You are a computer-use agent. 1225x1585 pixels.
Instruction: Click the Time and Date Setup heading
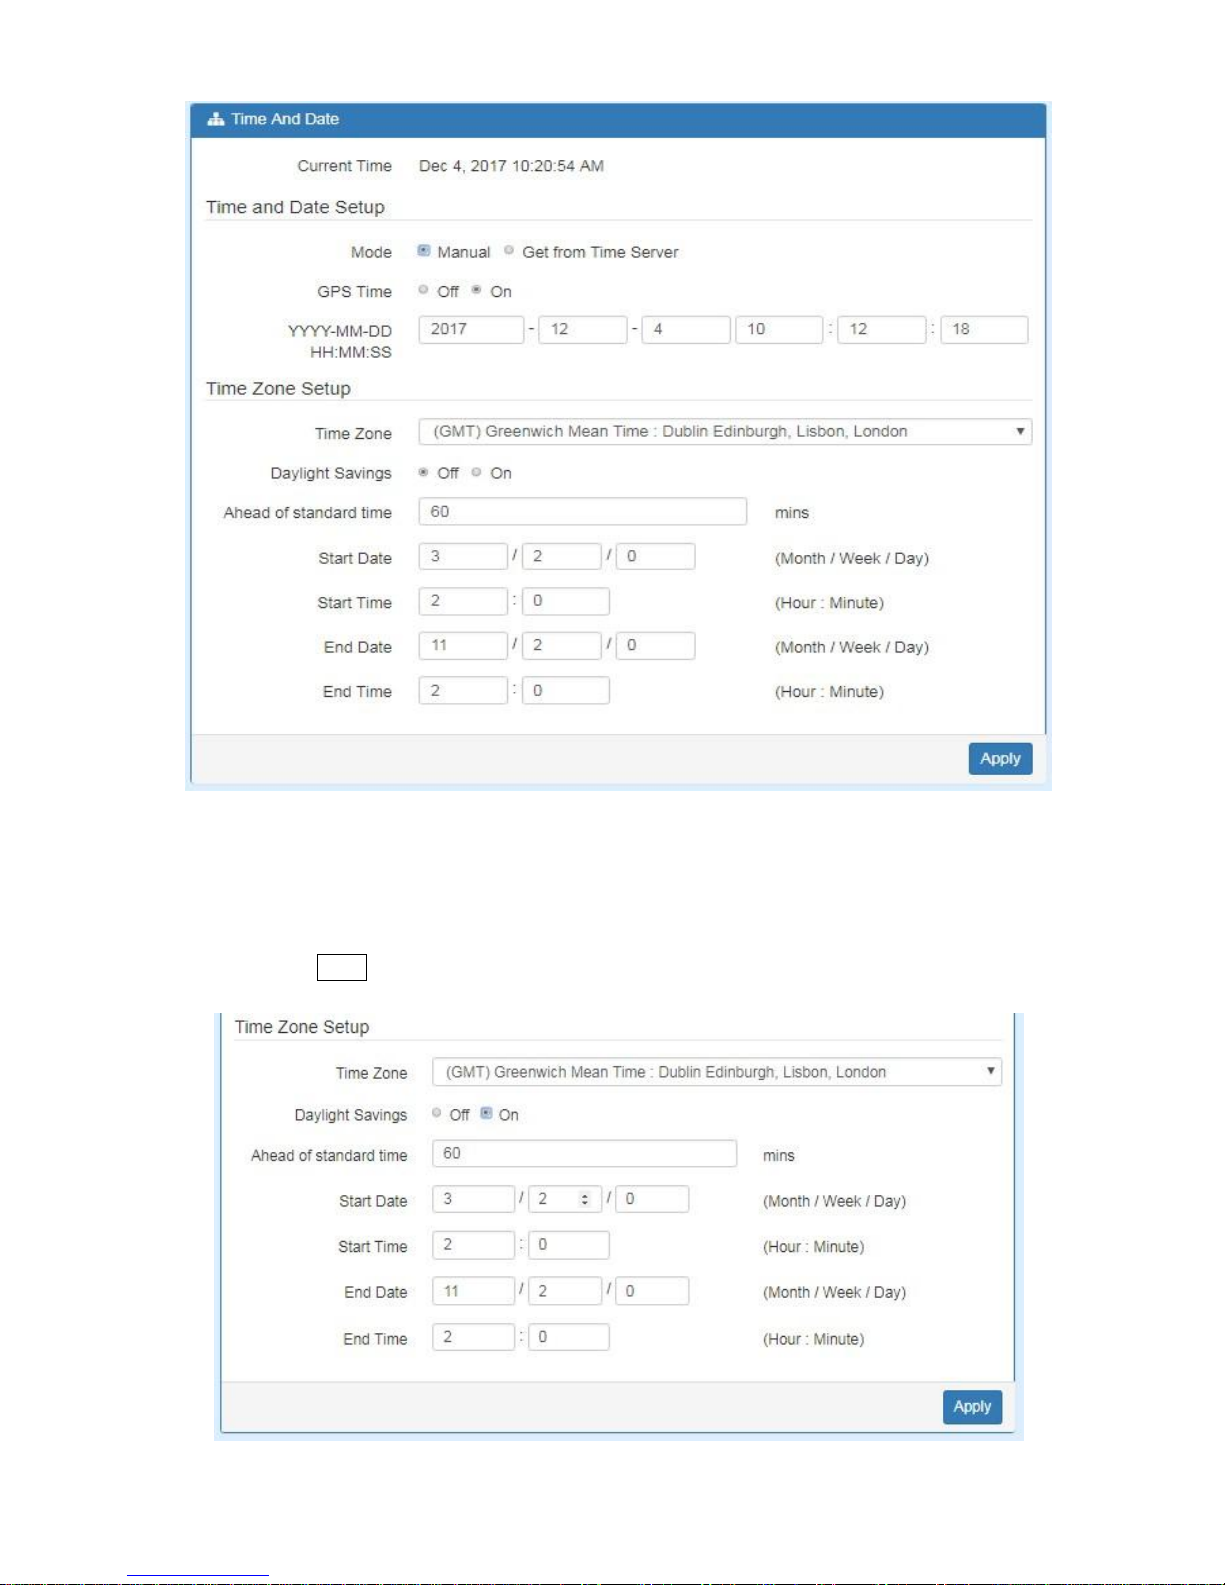pyautogui.click(x=295, y=207)
